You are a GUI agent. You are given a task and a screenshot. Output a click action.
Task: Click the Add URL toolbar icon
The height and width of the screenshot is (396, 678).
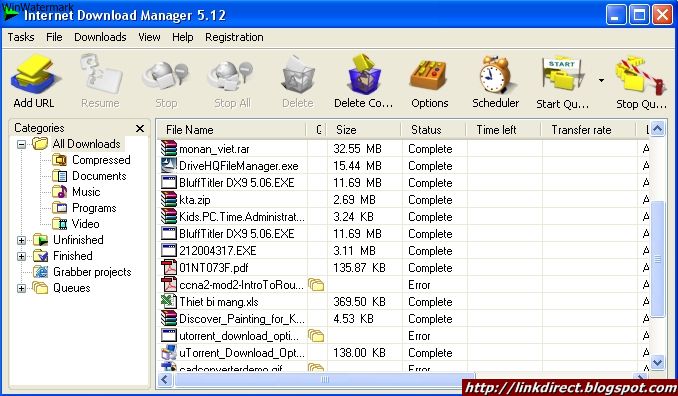click(35, 74)
